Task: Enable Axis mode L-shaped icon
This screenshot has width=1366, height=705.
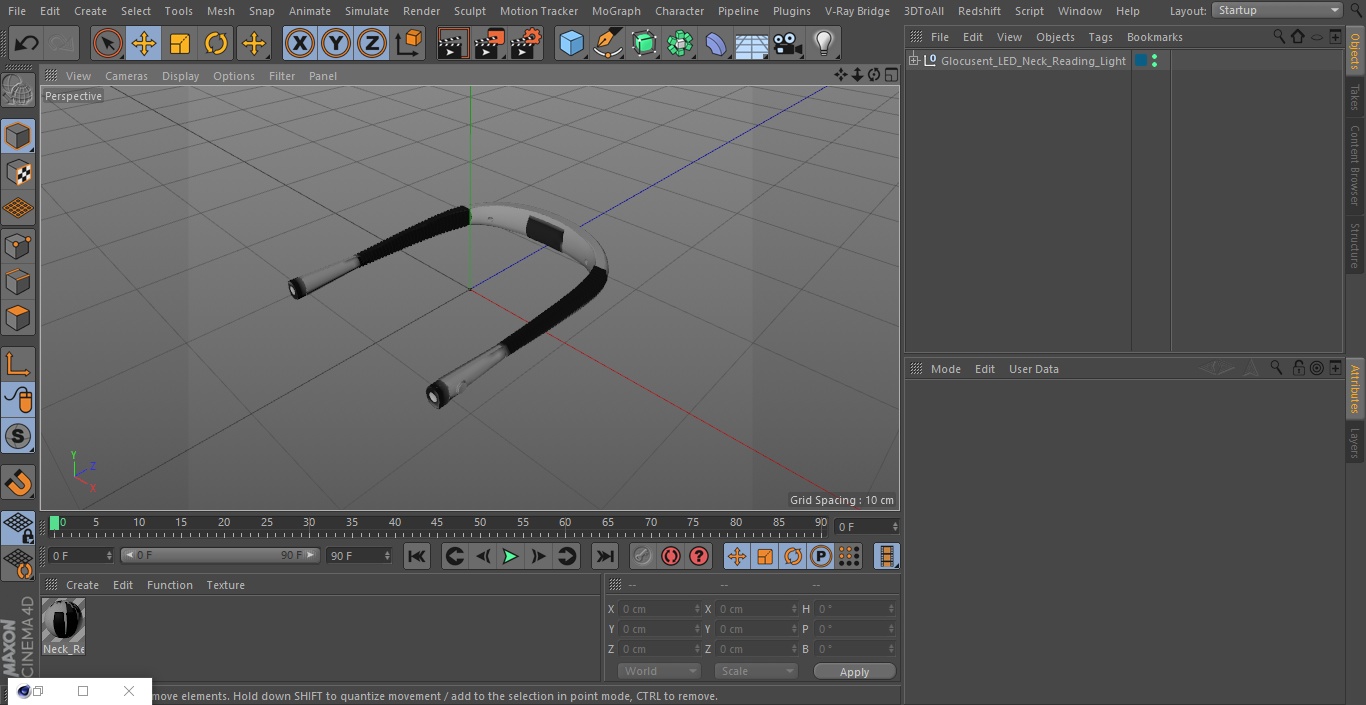Action: click(x=18, y=364)
